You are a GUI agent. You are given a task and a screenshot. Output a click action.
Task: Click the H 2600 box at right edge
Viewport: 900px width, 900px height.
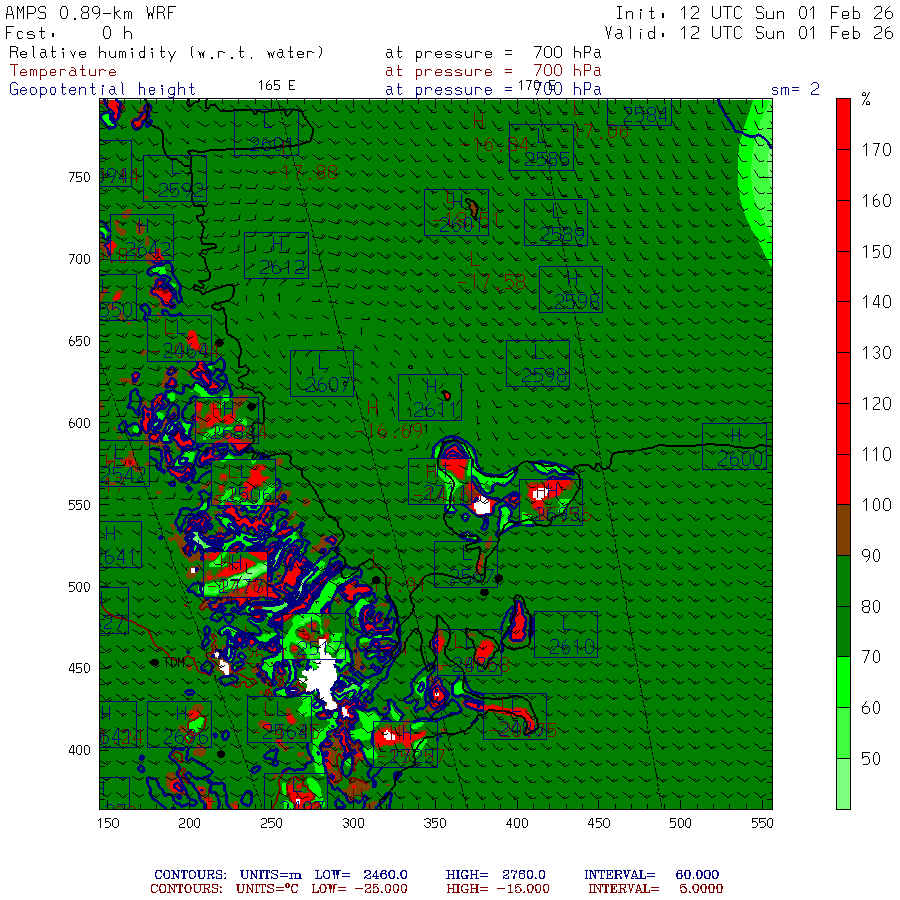(735, 447)
